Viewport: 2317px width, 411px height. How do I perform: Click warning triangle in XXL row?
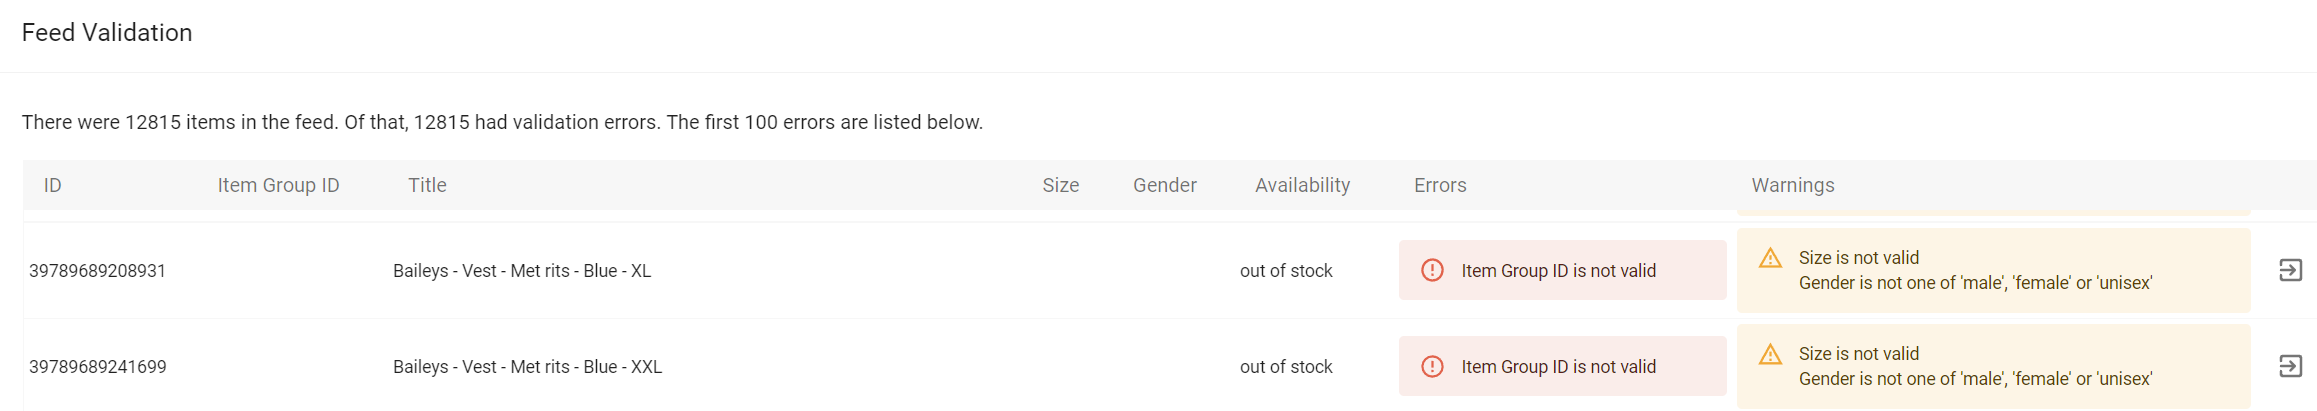pos(1770,353)
